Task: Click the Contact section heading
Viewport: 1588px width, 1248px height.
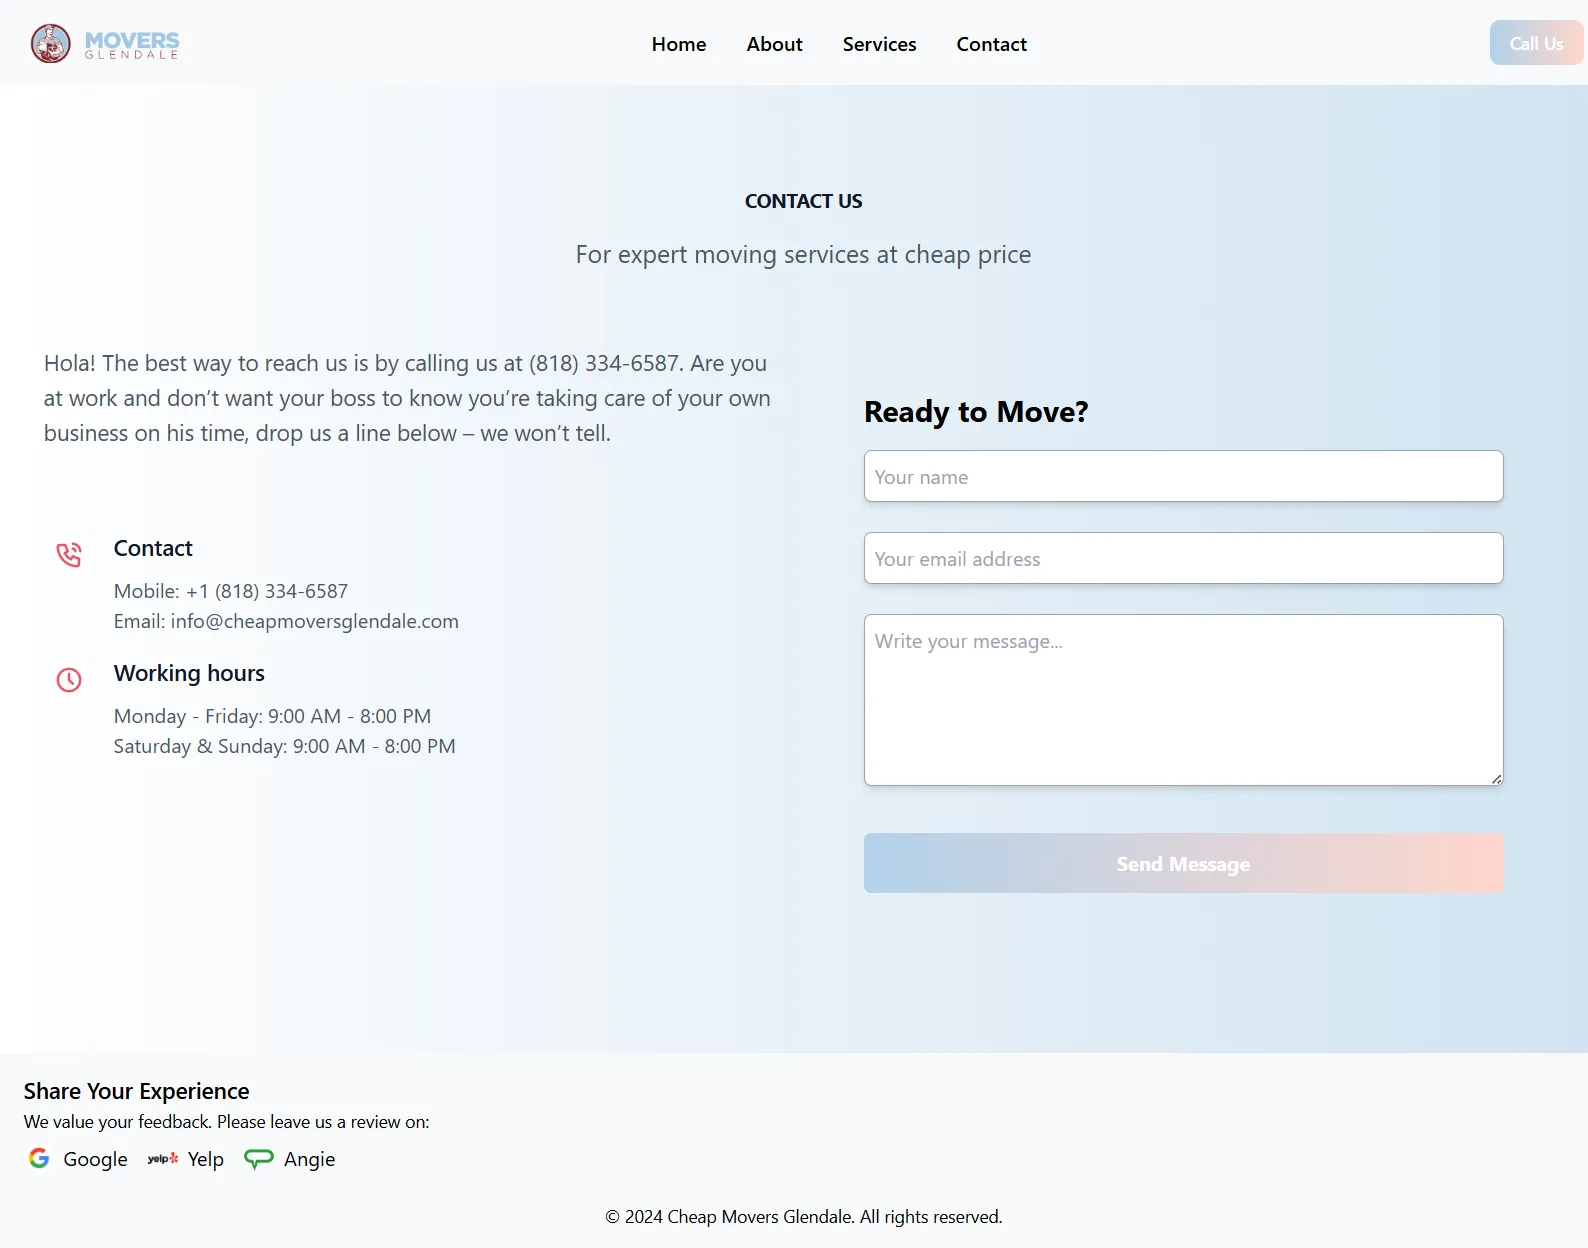Action: pyautogui.click(x=153, y=548)
